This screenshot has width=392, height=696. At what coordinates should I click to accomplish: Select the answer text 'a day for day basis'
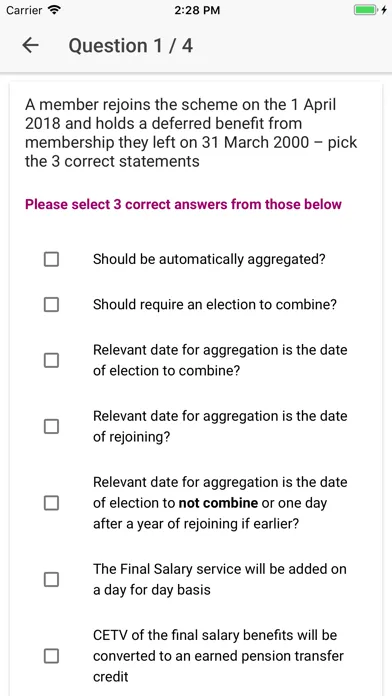pyautogui.click(x=151, y=590)
